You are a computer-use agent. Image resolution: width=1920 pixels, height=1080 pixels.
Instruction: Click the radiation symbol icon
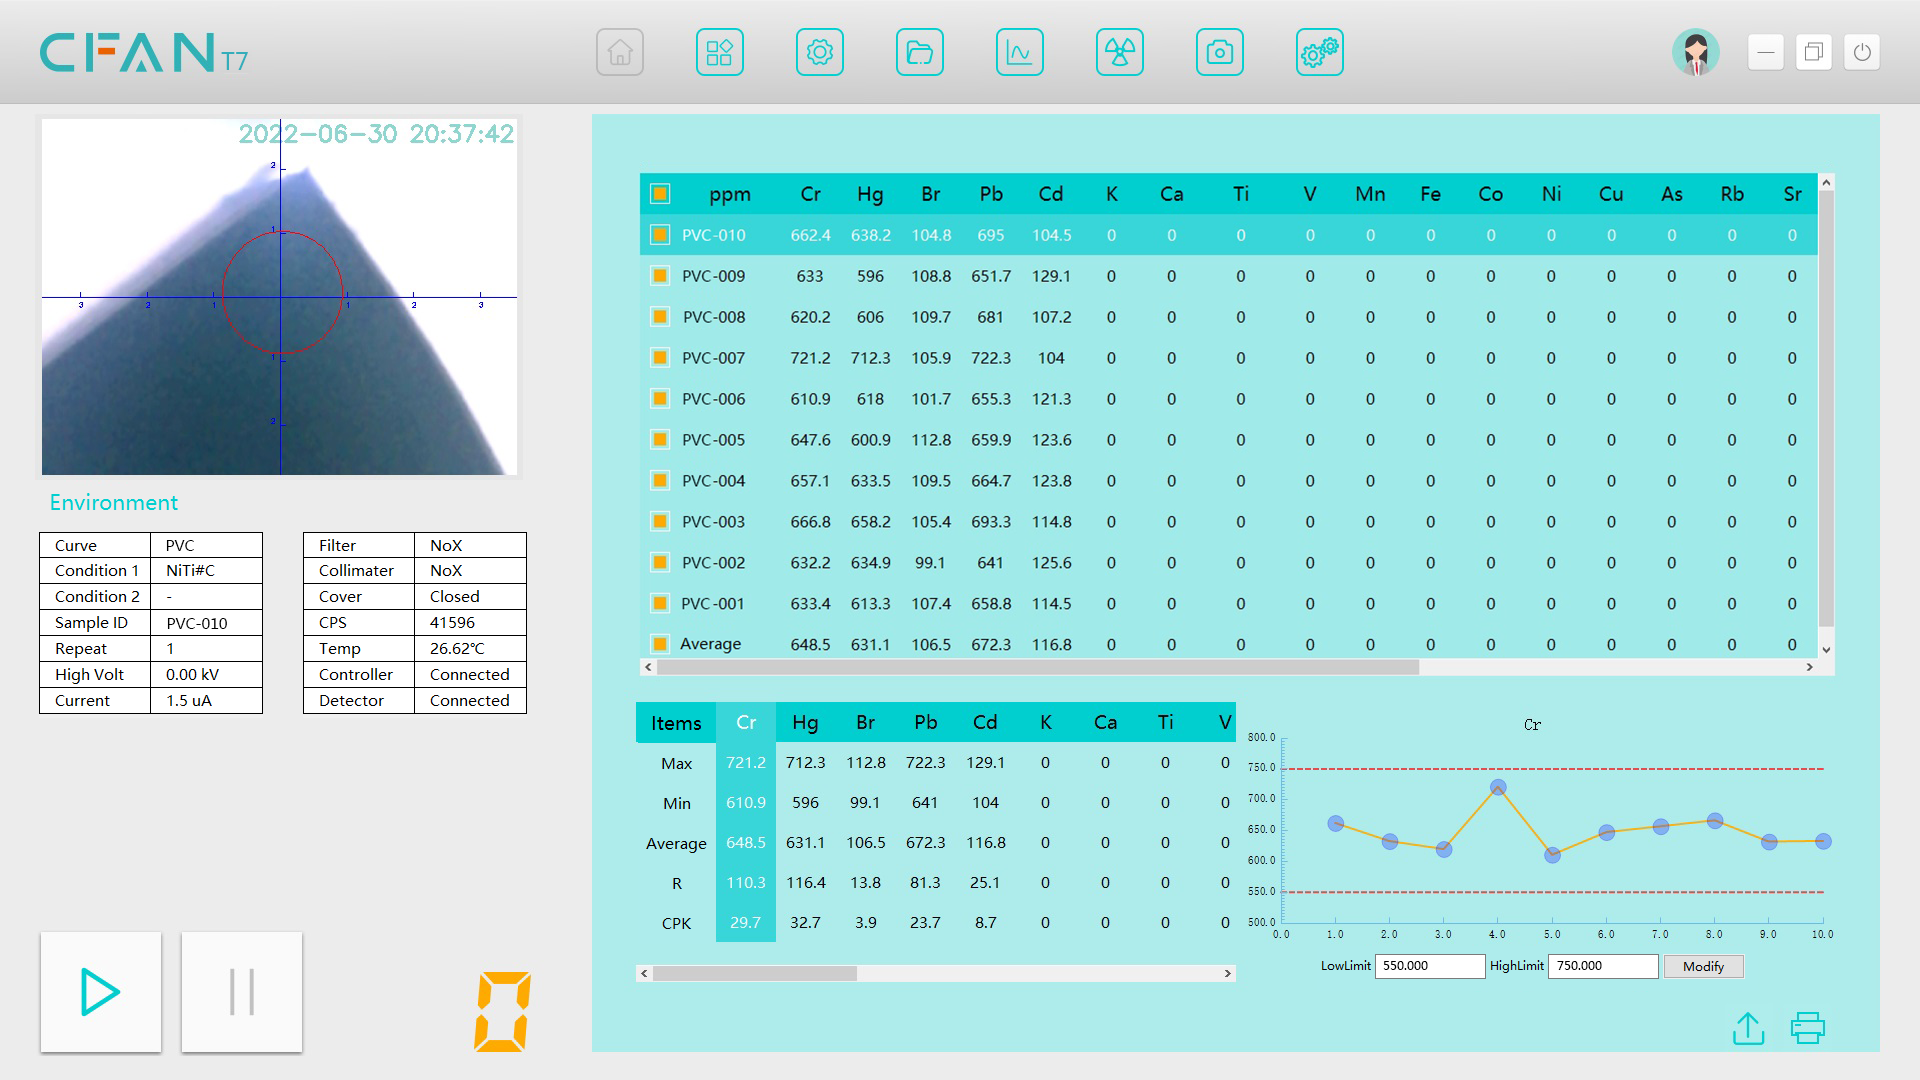coord(1120,52)
